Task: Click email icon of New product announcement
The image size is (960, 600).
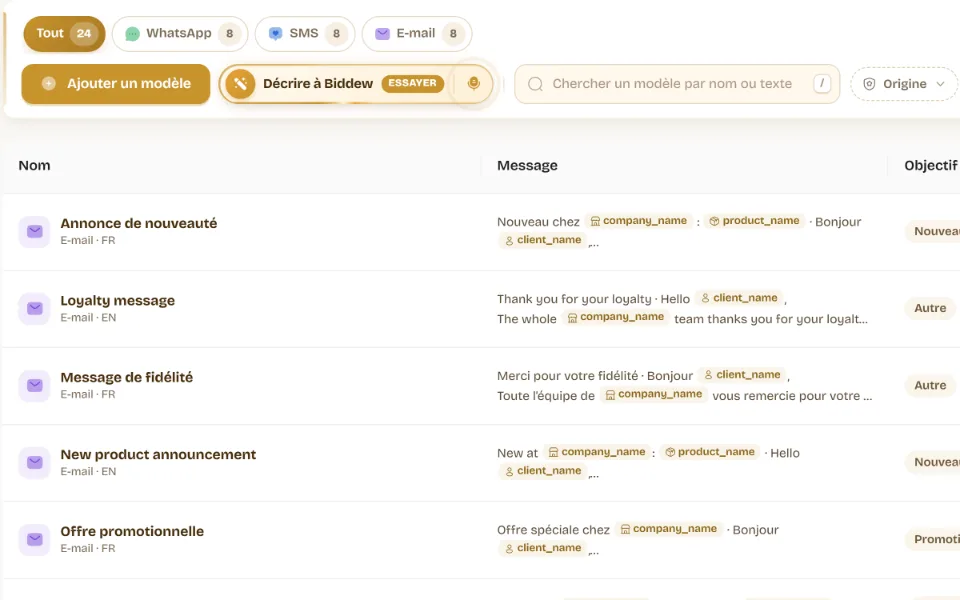Action: pos(34,463)
